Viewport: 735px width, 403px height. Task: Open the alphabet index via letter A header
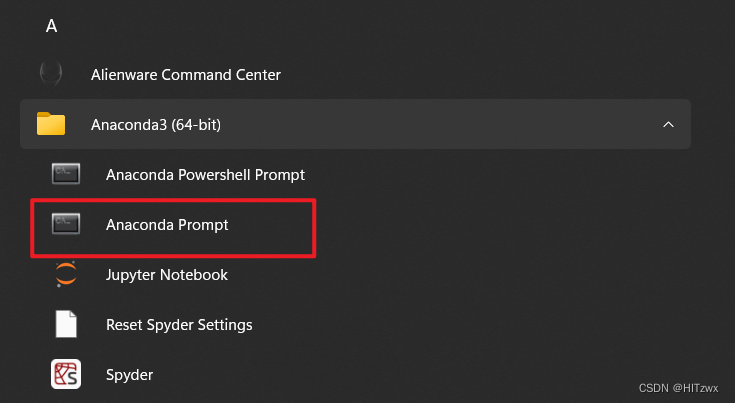coord(51,26)
